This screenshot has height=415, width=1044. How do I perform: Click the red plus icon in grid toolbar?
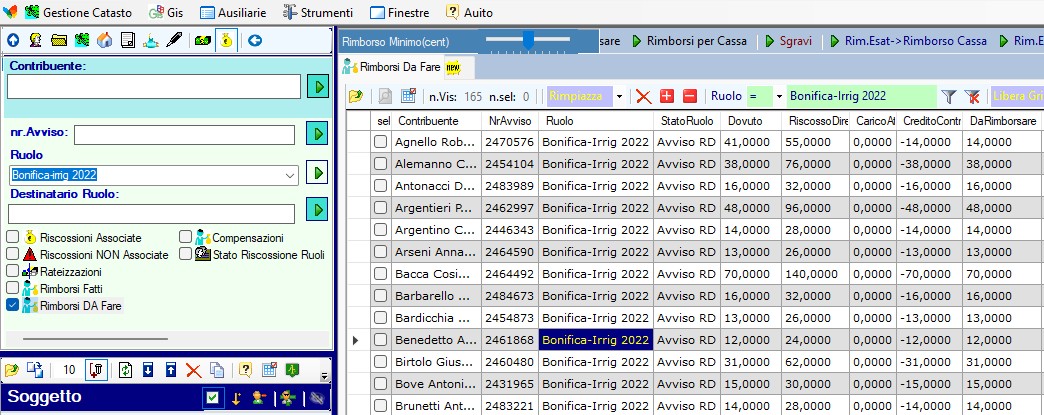click(667, 96)
